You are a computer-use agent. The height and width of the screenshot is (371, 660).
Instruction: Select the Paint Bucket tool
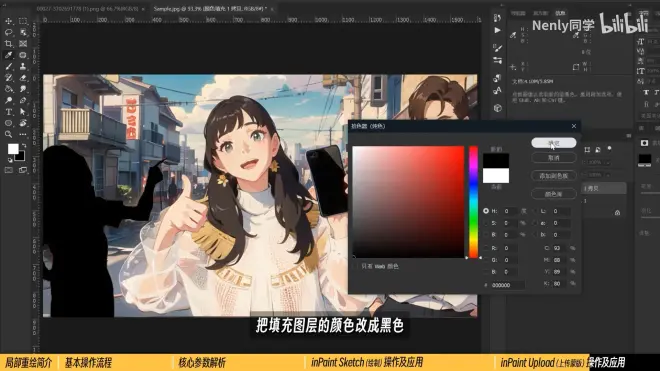pos(8,89)
